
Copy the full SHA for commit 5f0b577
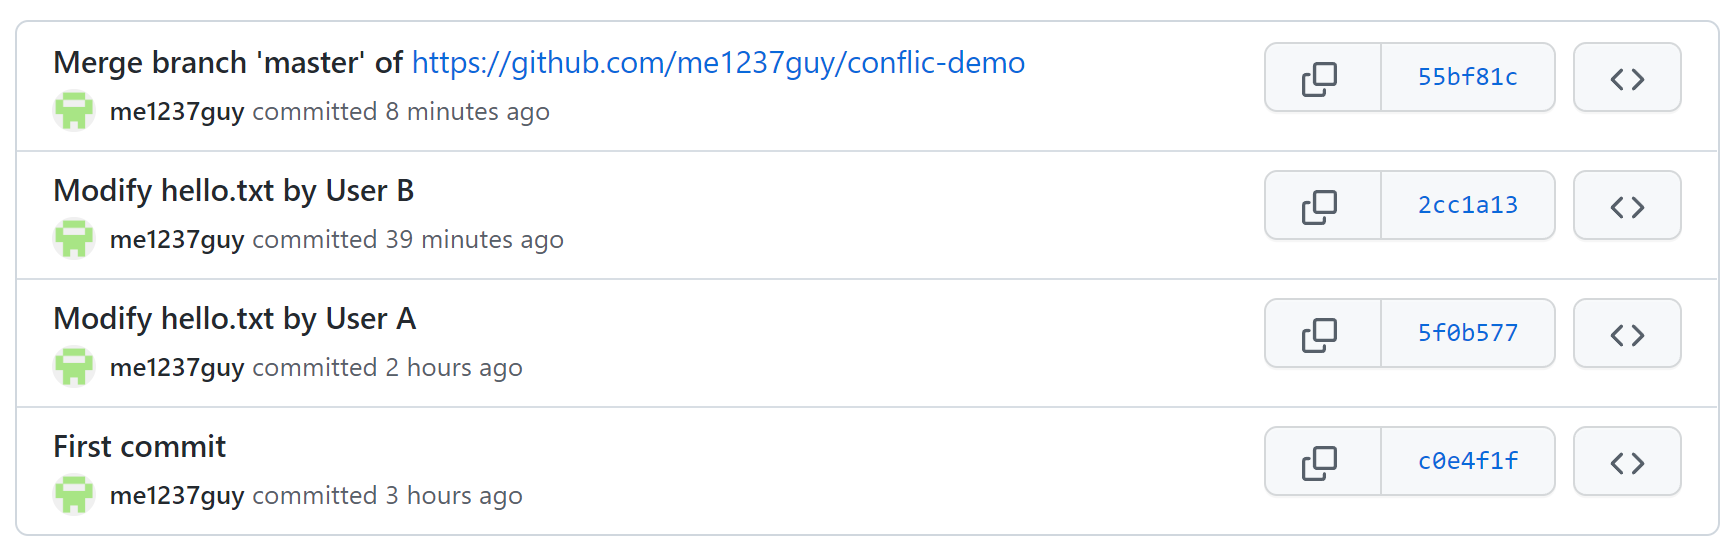click(1322, 333)
